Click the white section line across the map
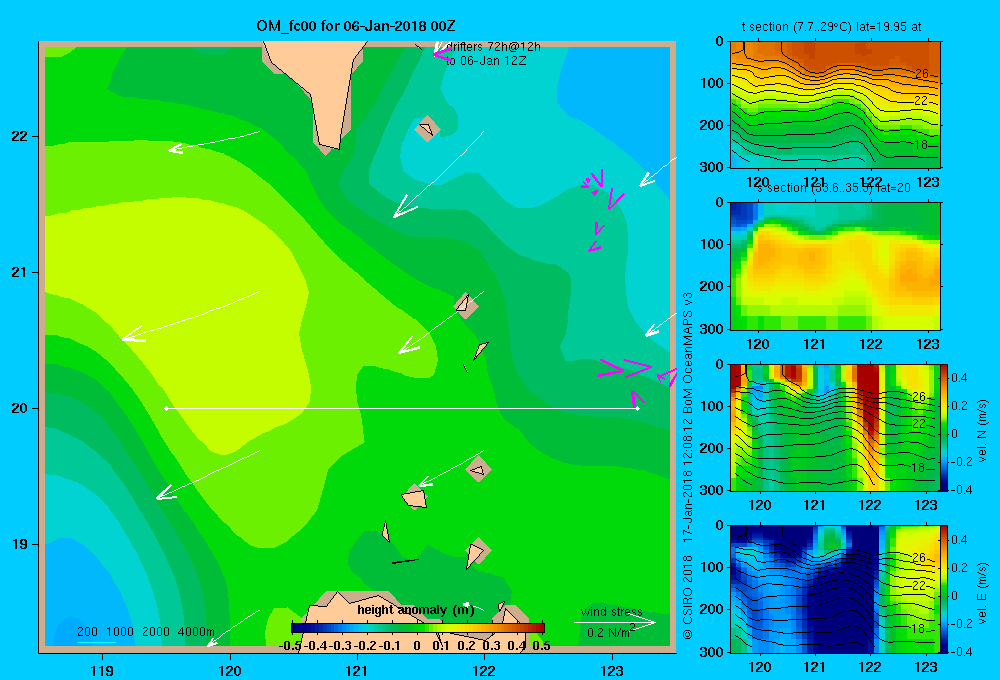1000x680 pixels. 402,408
